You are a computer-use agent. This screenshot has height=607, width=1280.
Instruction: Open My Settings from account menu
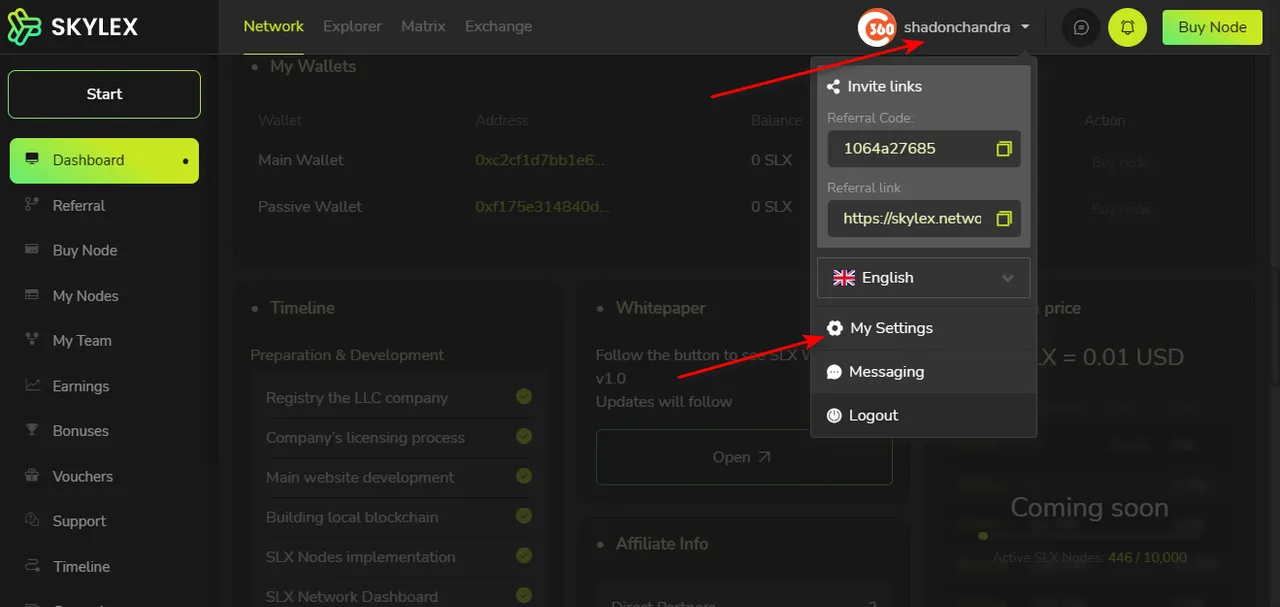click(923, 328)
